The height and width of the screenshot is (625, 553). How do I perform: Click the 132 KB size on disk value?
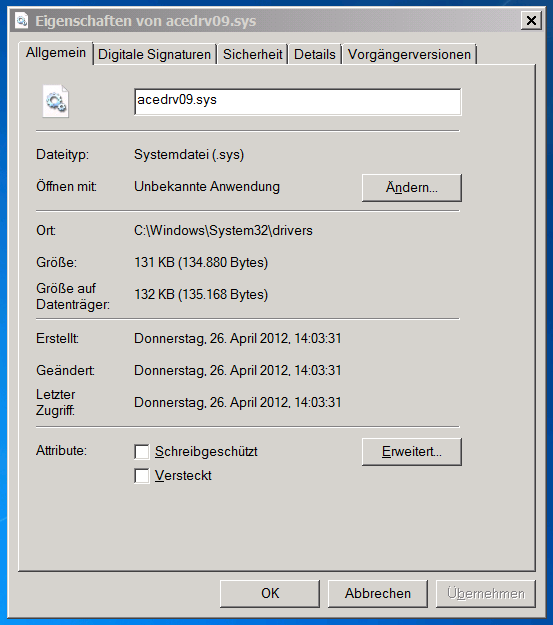[x=201, y=295]
